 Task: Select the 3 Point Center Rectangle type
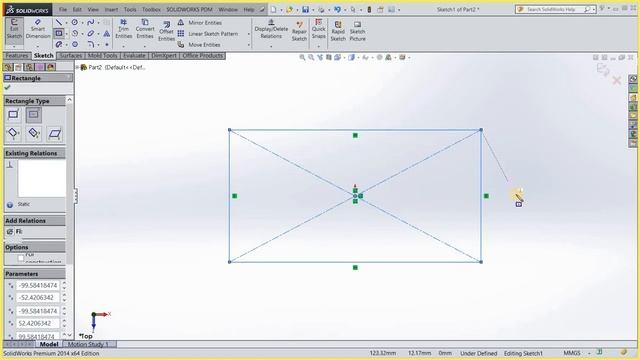pyautogui.click(x=33, y=133)
